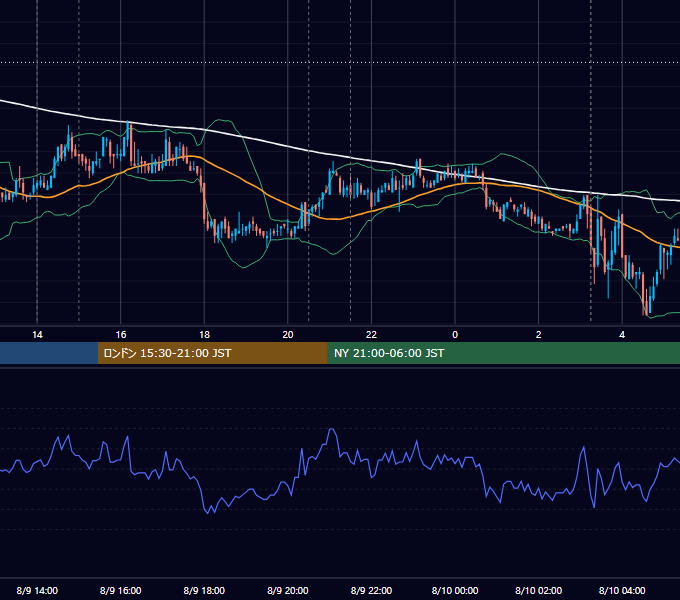Click the 8/9 22:00 time label

click(x=371, y=590)
